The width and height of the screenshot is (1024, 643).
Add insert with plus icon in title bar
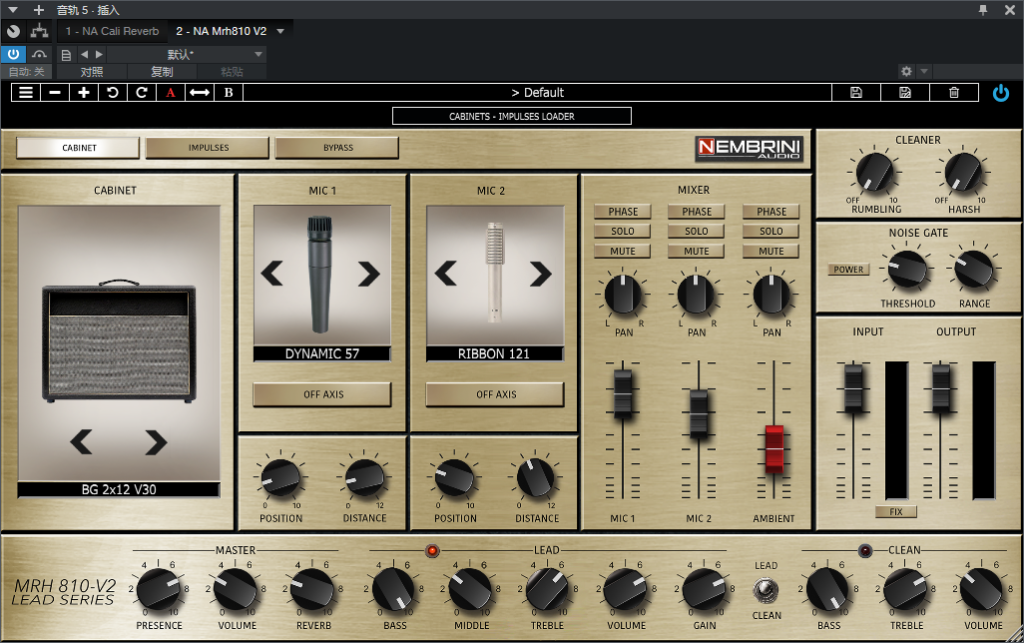(39, 10)
